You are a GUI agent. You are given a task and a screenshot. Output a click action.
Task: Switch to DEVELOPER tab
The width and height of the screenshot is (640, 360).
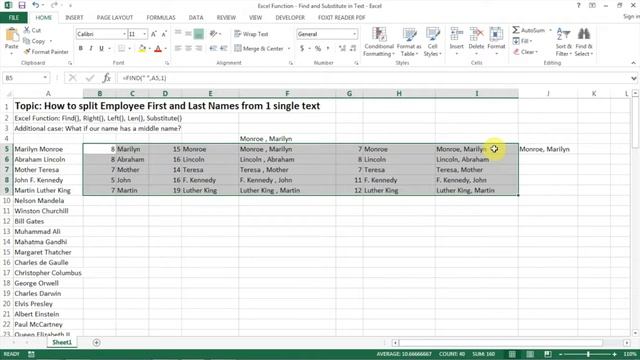(x=290, y=18)
